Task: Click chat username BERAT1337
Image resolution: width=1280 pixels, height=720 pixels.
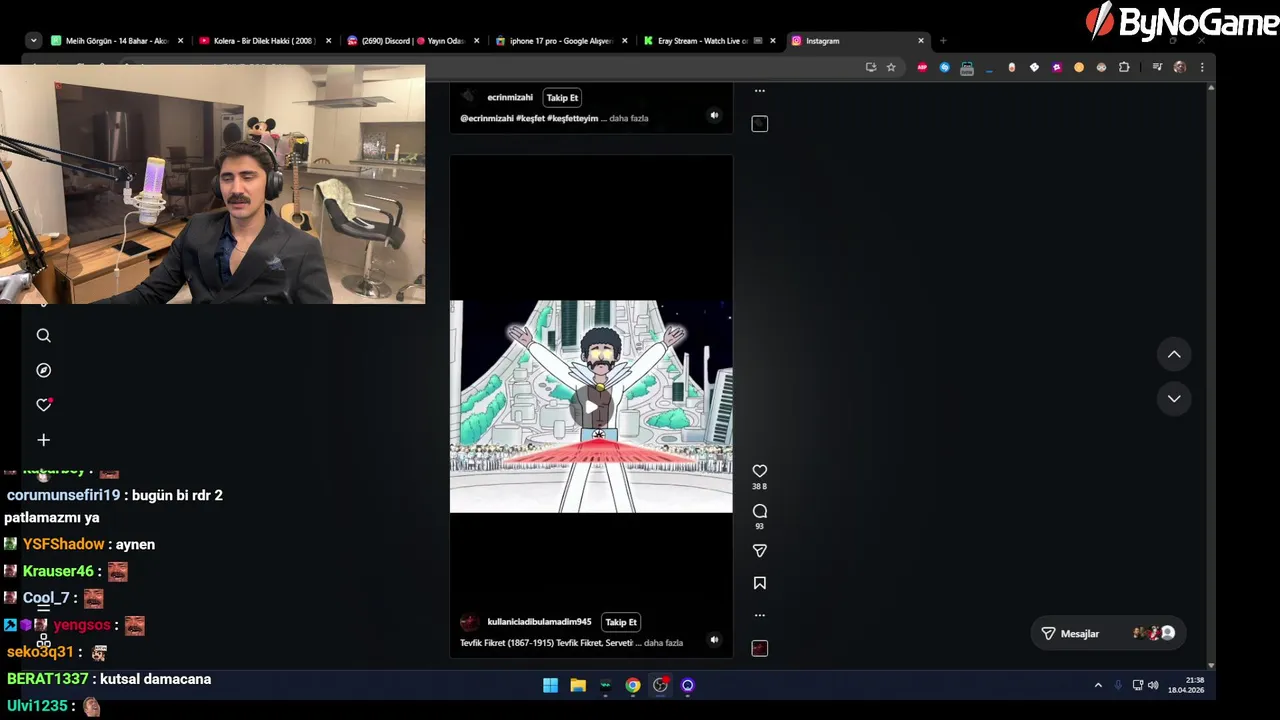Action: coord(47,679)
